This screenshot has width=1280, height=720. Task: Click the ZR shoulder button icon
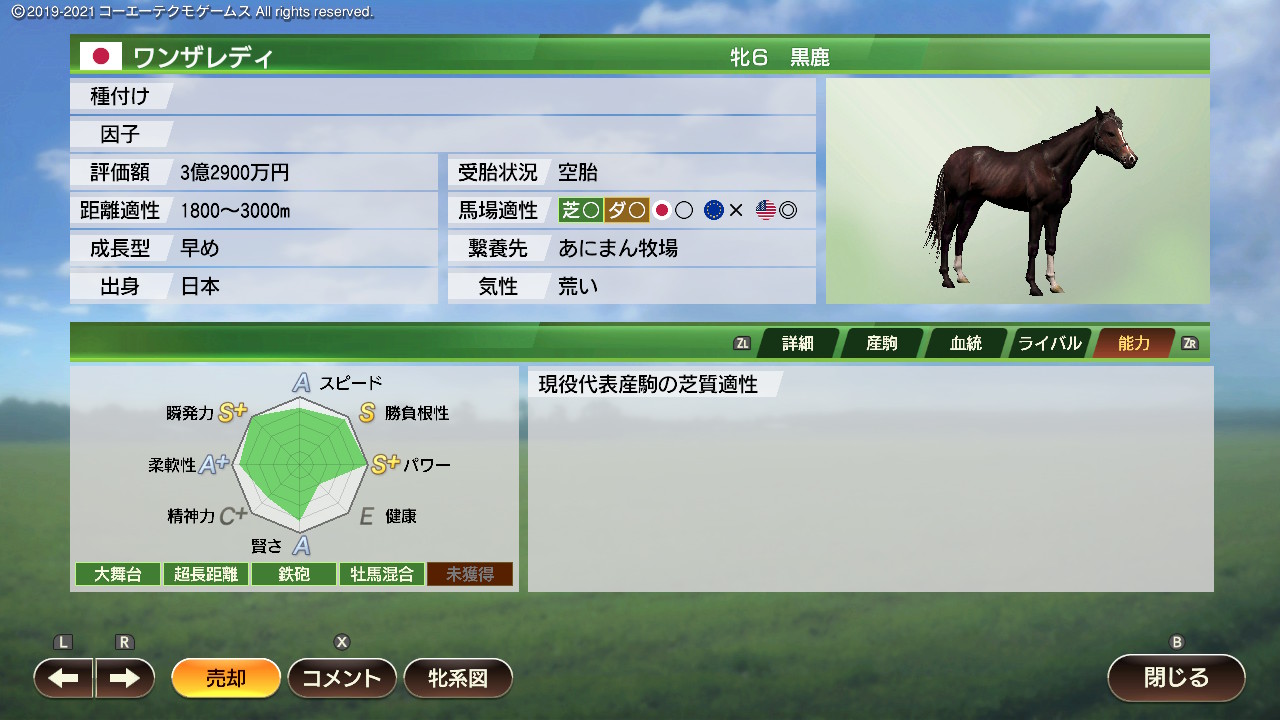[1190, 343]
